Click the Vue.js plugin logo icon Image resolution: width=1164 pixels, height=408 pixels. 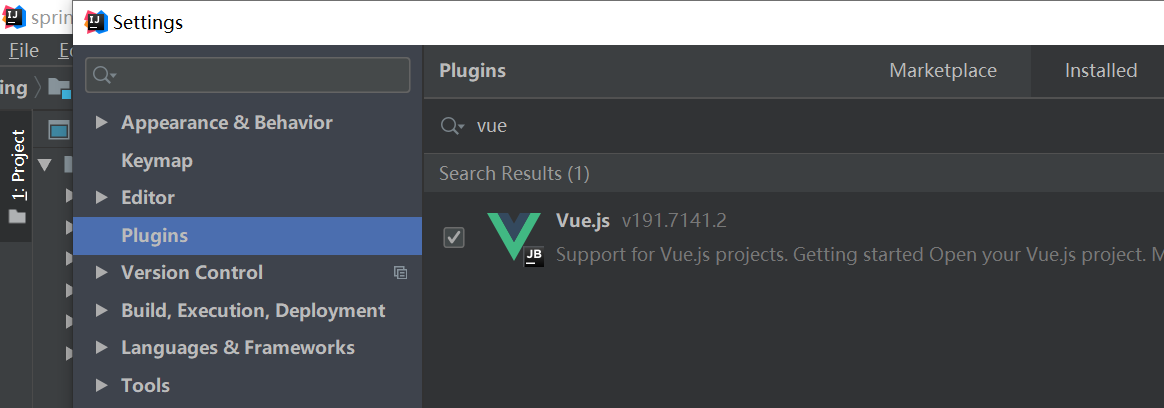pyautogui.click(x=515, y=238)
